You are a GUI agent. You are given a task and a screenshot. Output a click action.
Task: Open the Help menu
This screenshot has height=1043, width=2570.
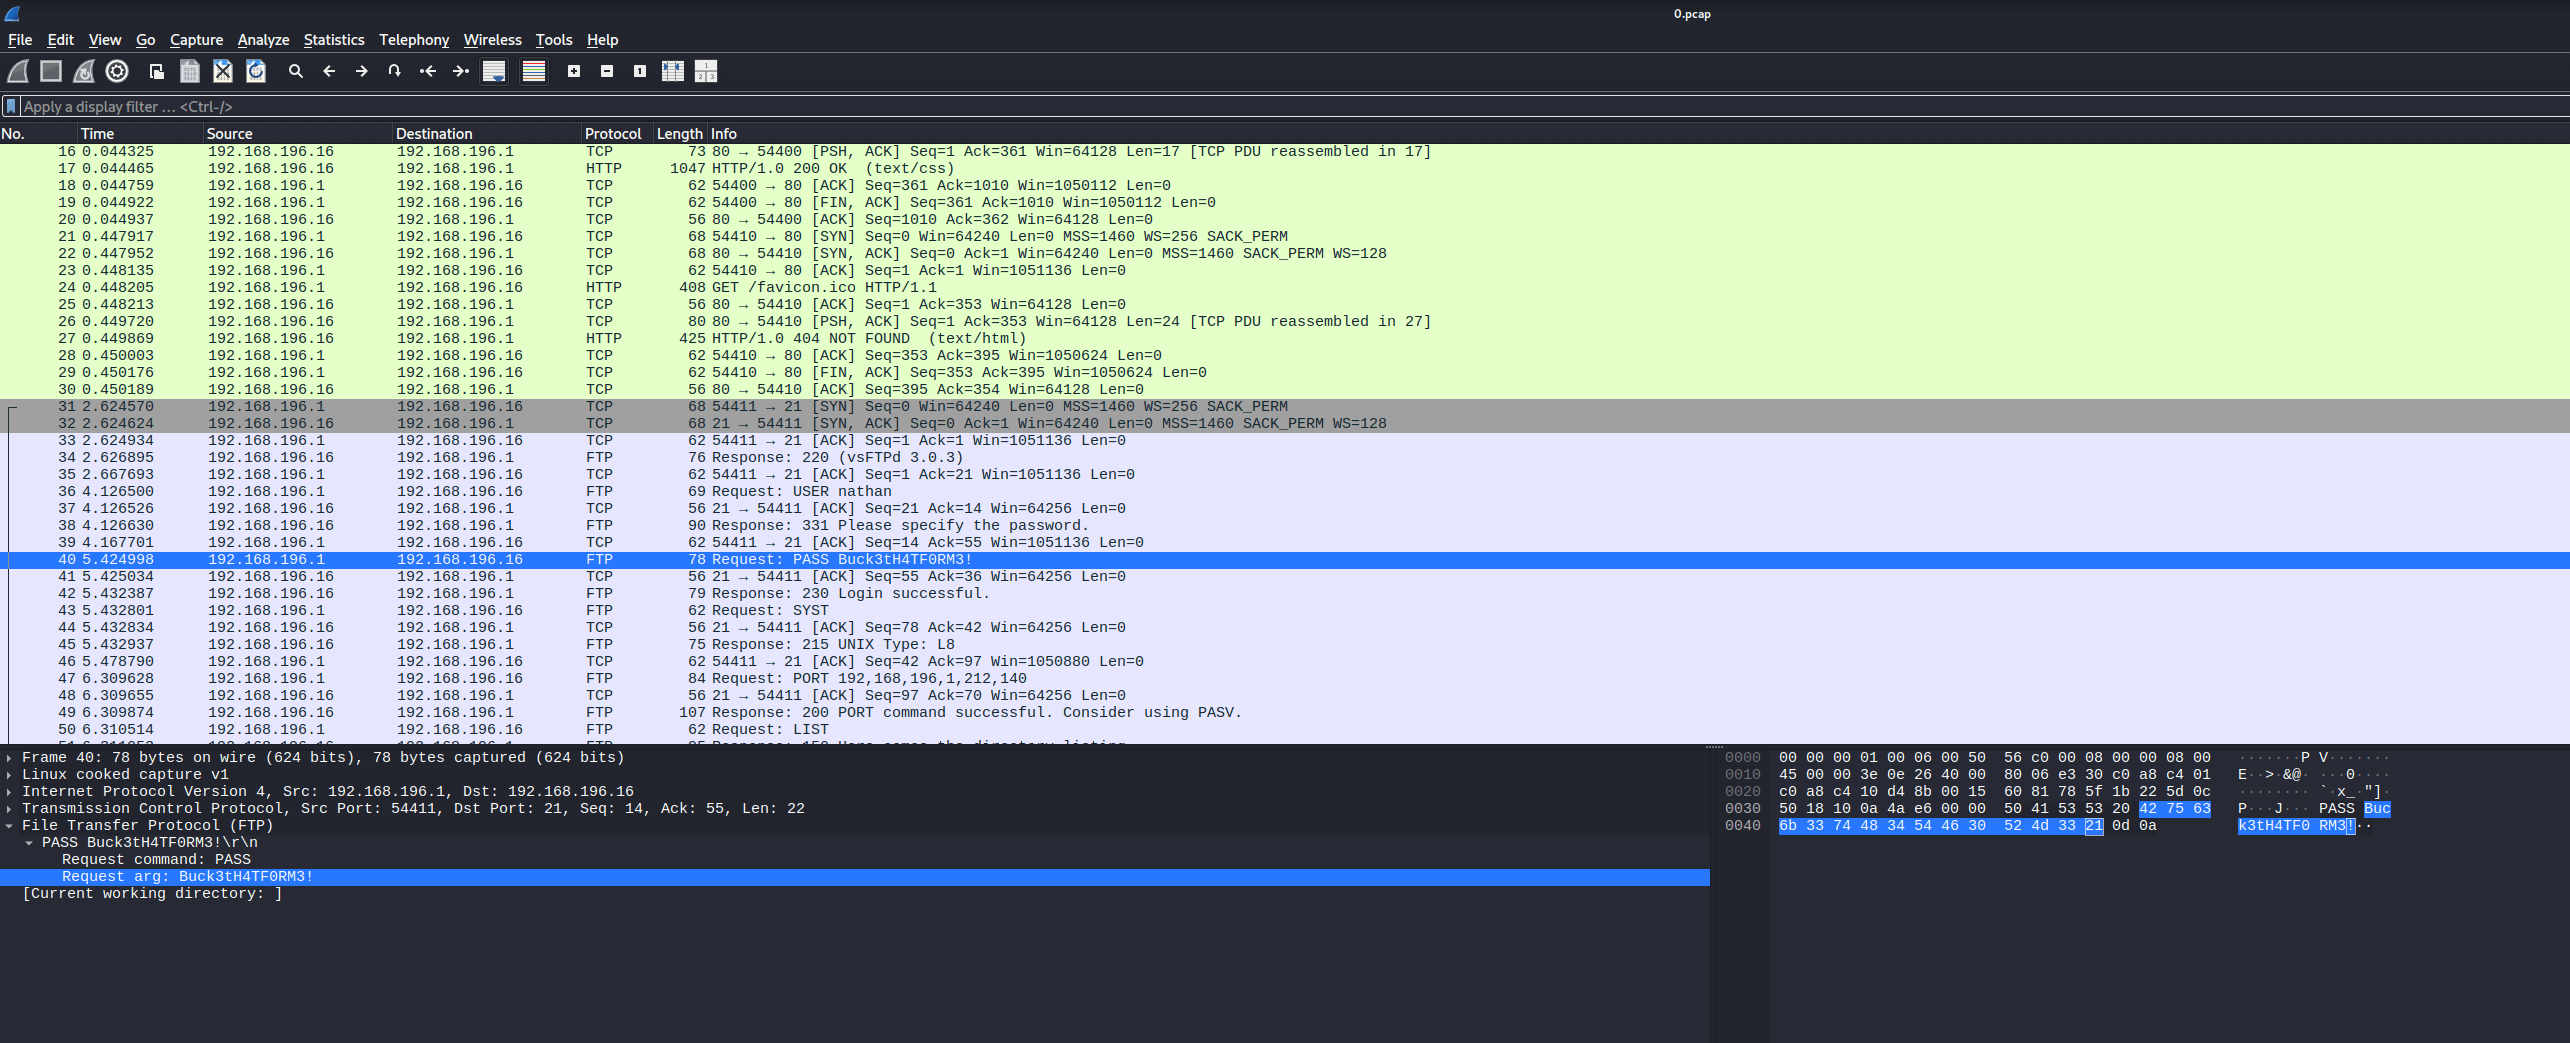coord(603,40)
